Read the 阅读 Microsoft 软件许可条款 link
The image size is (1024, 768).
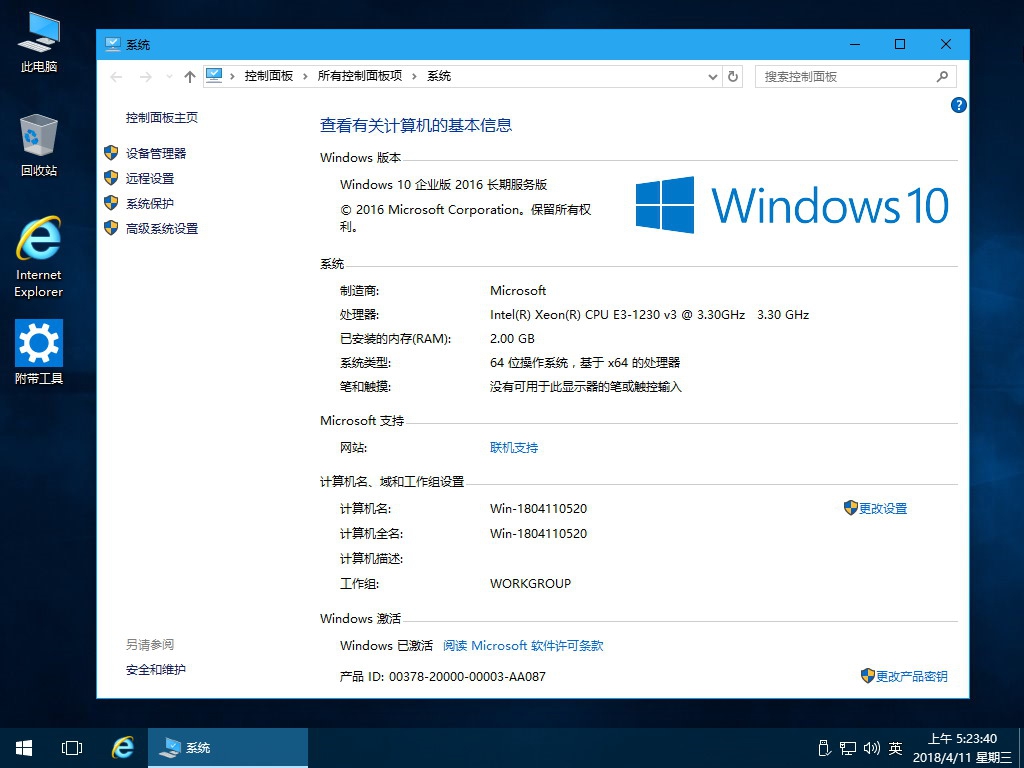523,646
